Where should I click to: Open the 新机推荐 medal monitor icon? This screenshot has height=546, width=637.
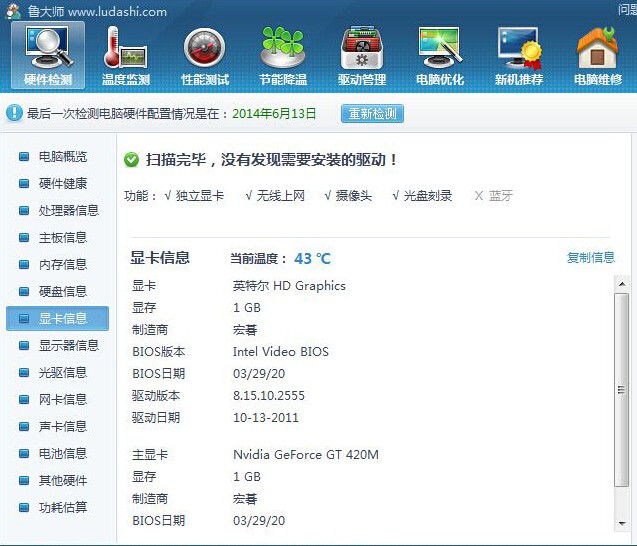pos(519,56)
